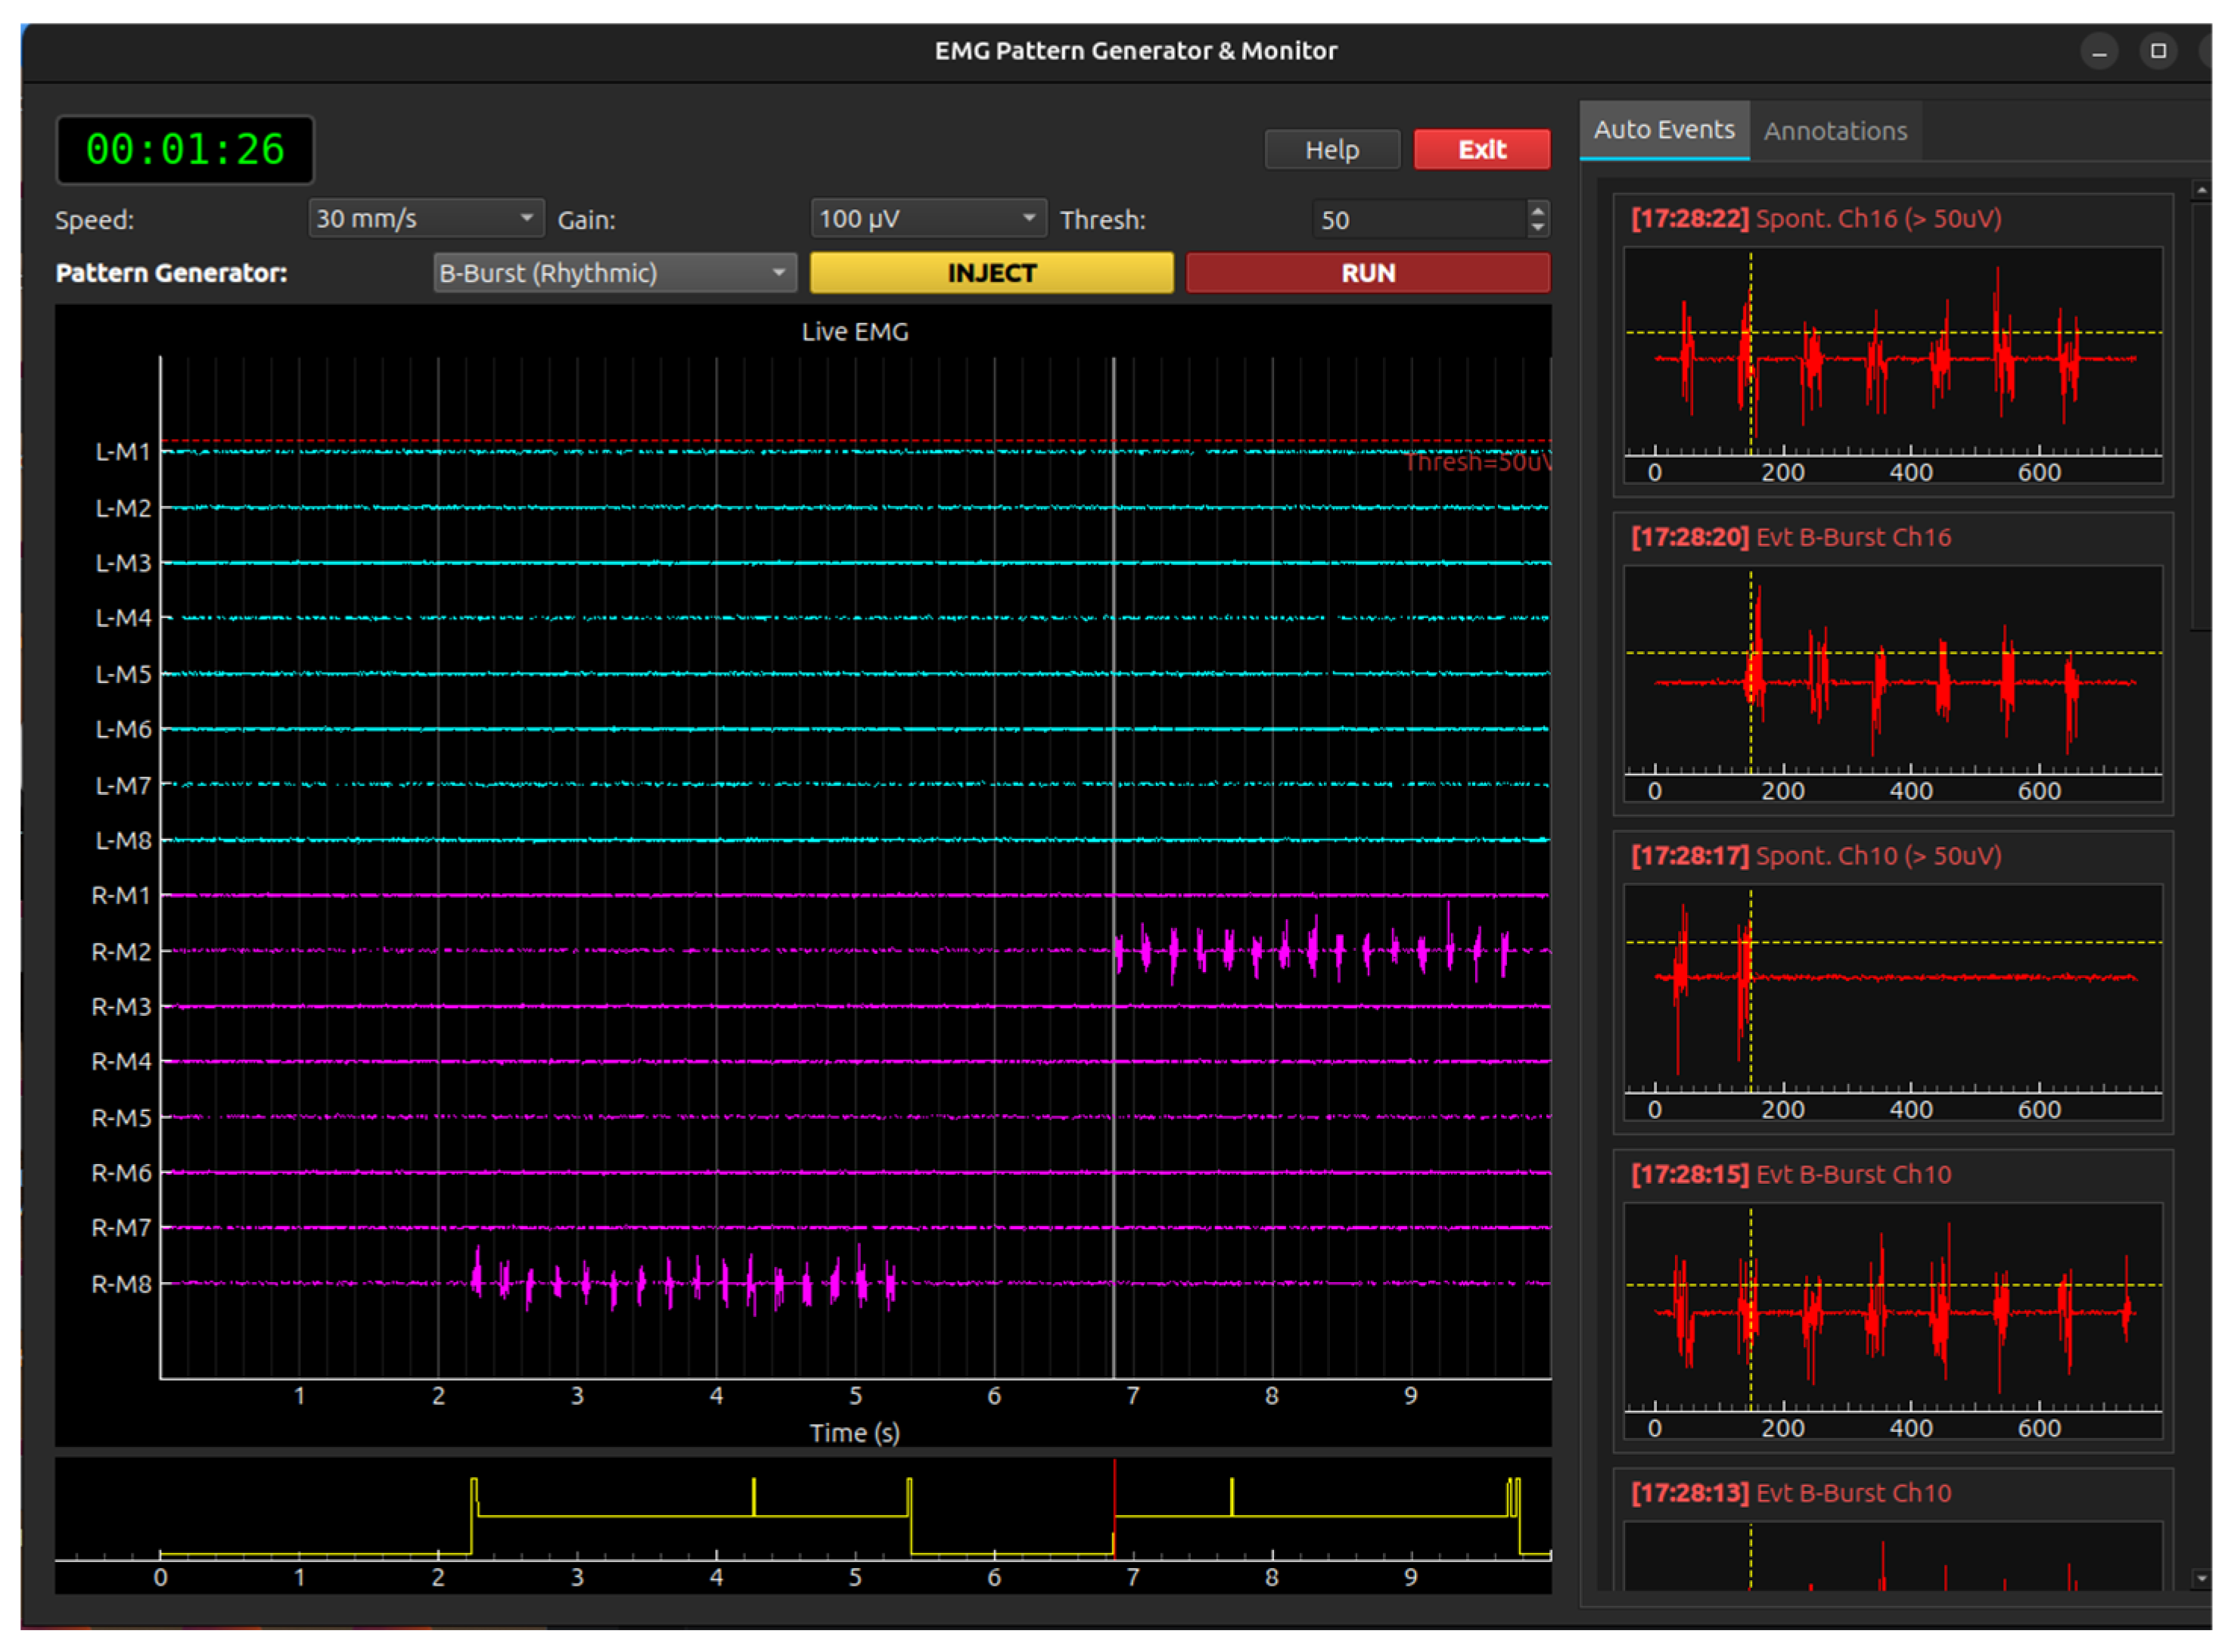The height and width of the screenshot is (1652, 2228).
Task: Click the yellow INJECT button
Action: tap(991, 273)
